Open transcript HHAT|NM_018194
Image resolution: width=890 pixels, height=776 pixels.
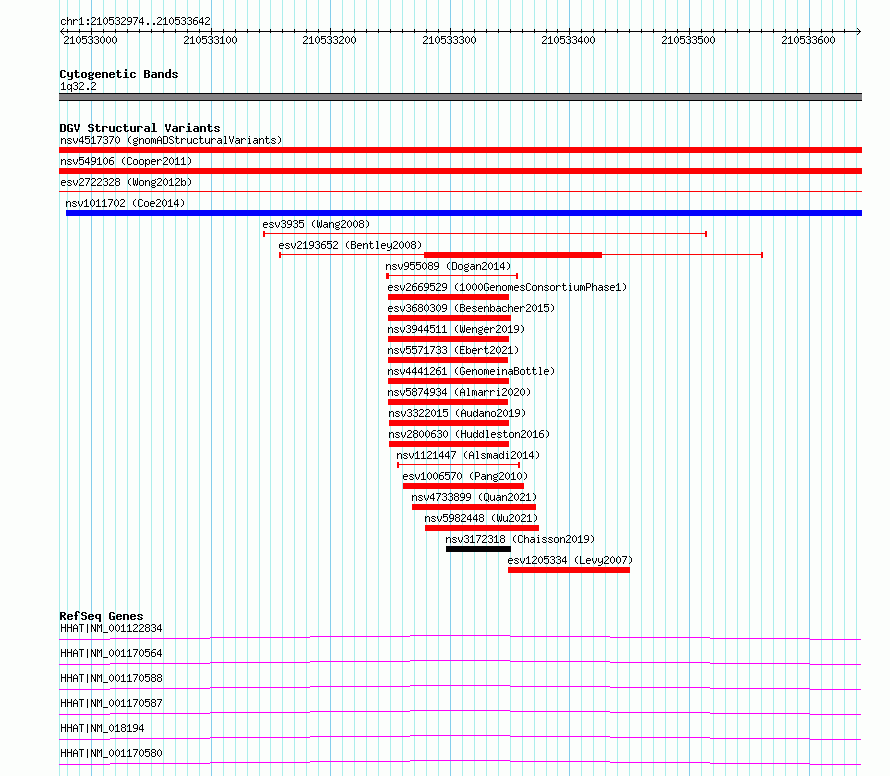[x=102, y=728]
